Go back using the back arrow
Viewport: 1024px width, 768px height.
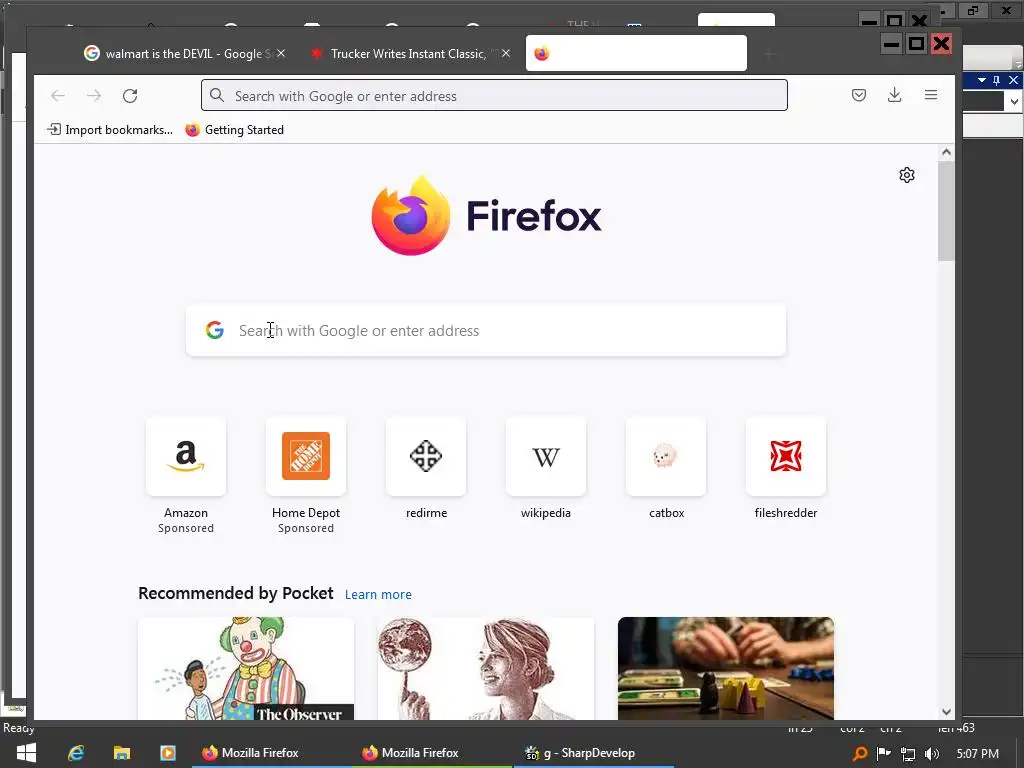pos(58,96)
